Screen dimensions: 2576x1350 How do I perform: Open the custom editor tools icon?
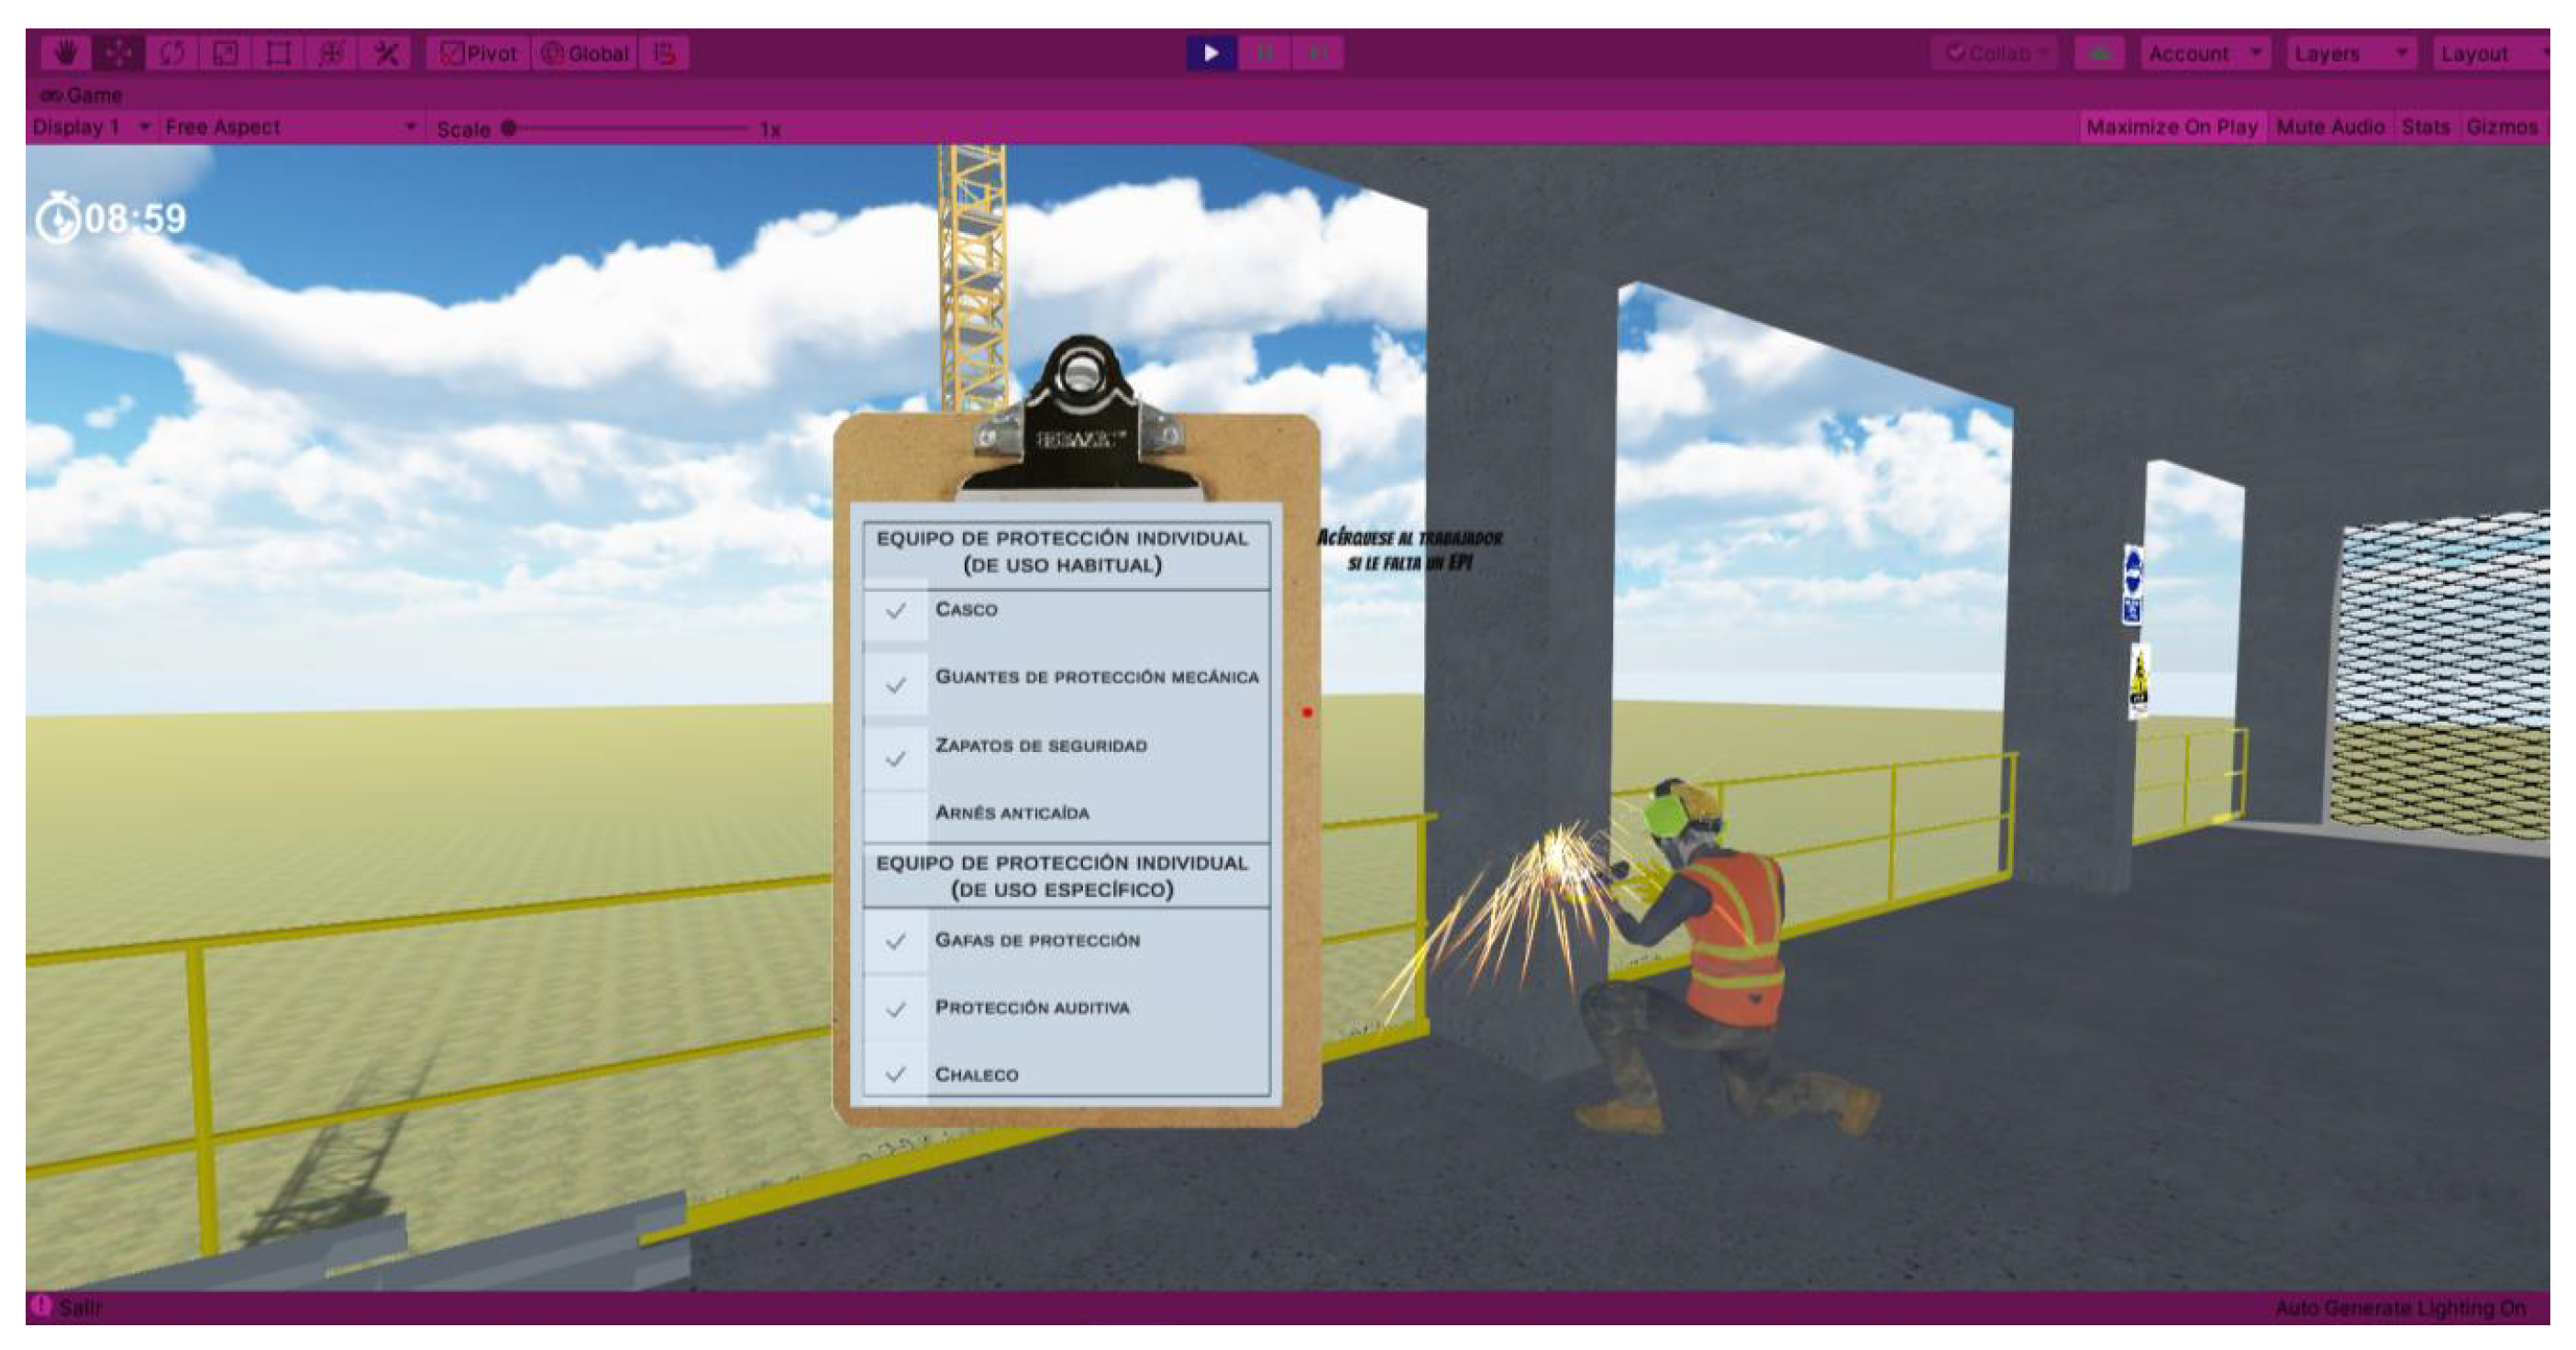click(385, 53)
